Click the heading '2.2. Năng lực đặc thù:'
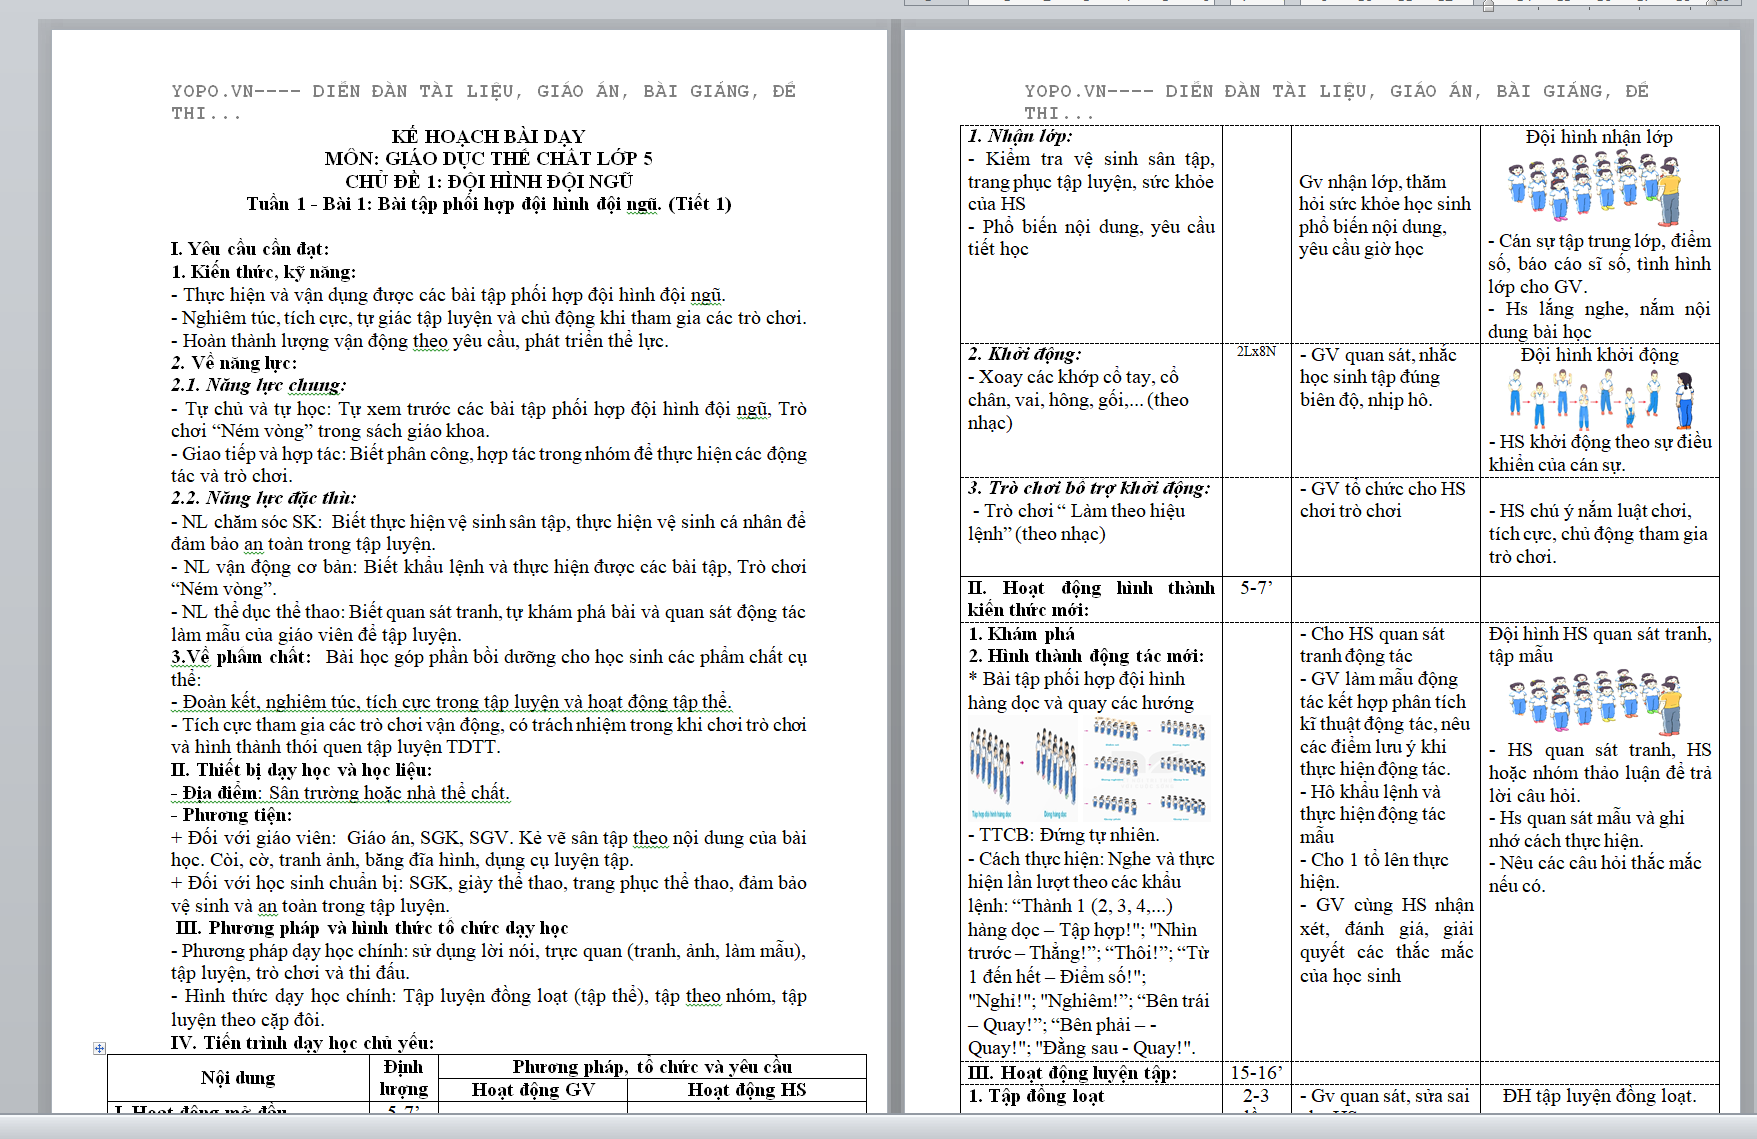 tap(263, 498)
